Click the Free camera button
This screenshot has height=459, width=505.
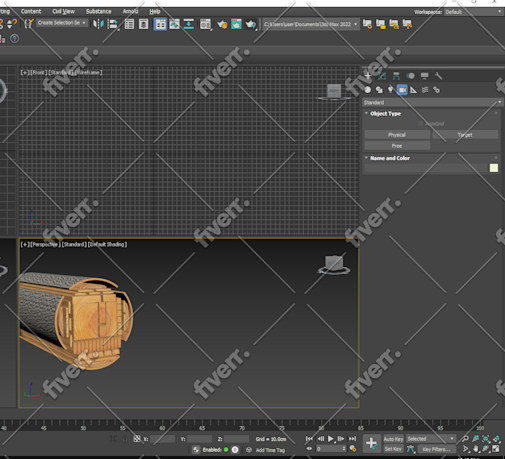[397, 146]
